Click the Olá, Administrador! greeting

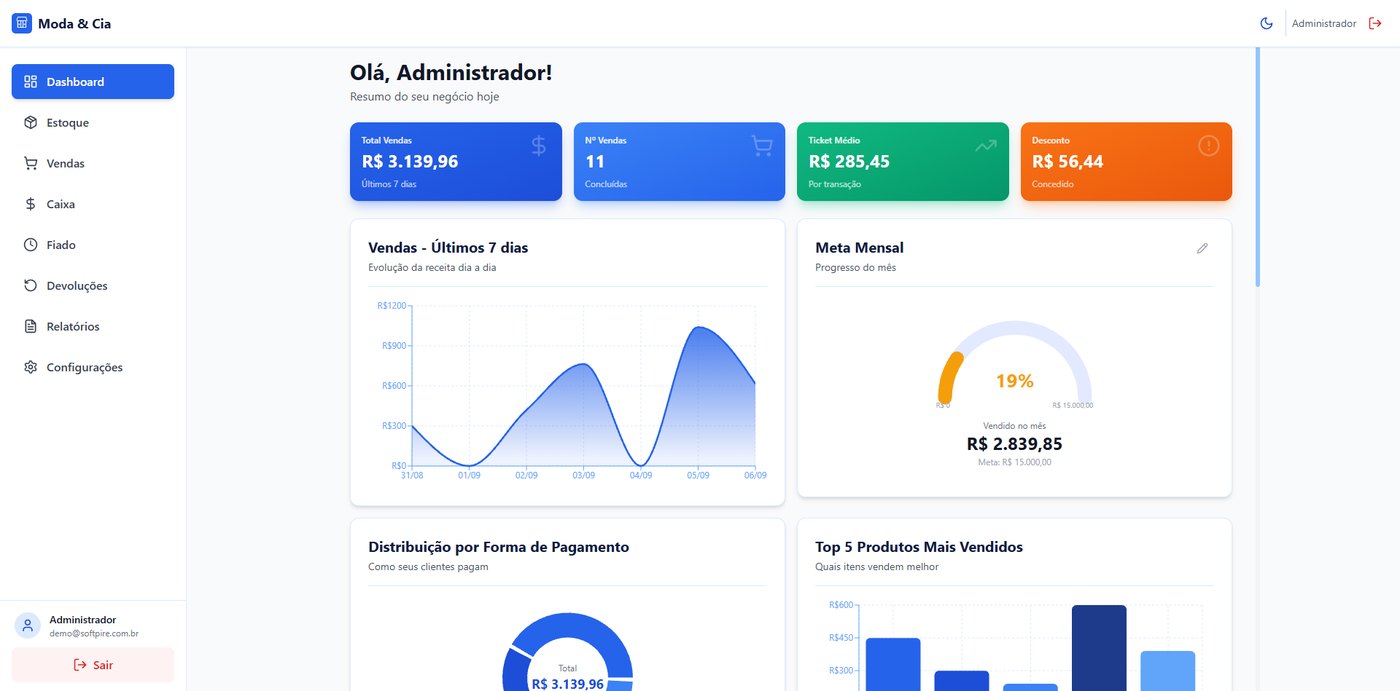click(x=451, y=72)
